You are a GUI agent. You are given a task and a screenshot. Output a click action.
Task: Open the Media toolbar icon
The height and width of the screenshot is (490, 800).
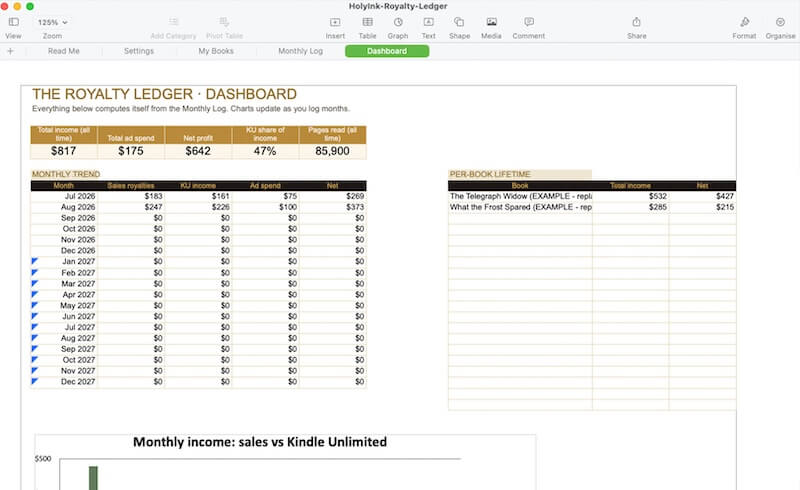tap(491, 22)
